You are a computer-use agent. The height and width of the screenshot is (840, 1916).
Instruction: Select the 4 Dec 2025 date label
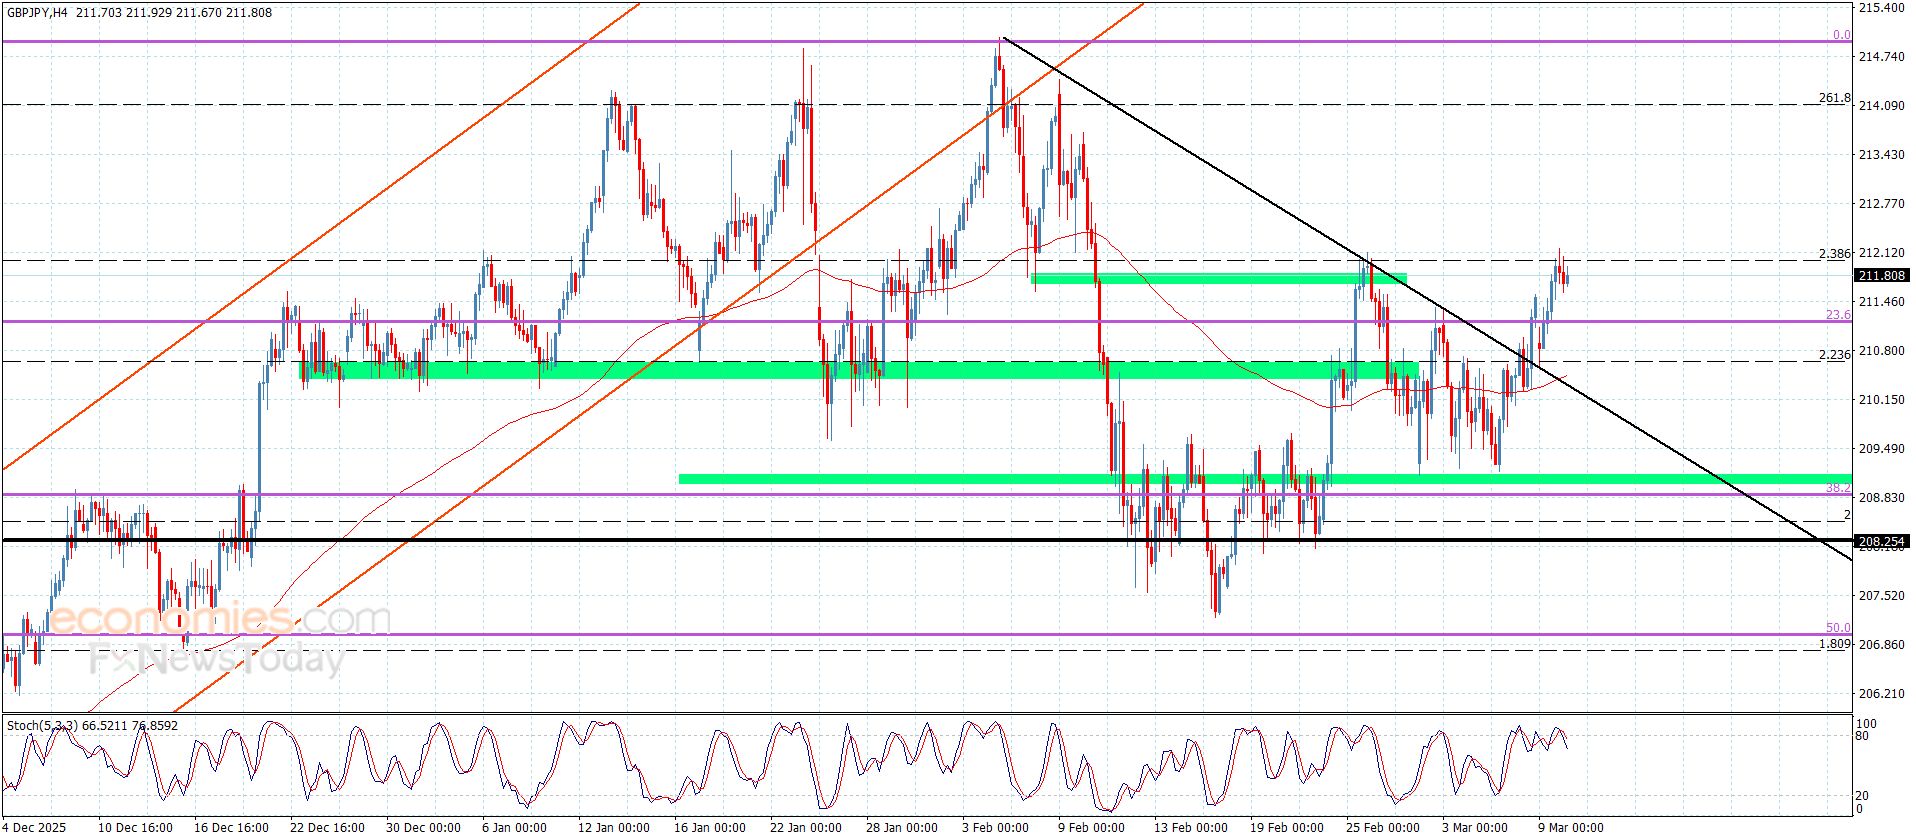click(x=35, y=828)
